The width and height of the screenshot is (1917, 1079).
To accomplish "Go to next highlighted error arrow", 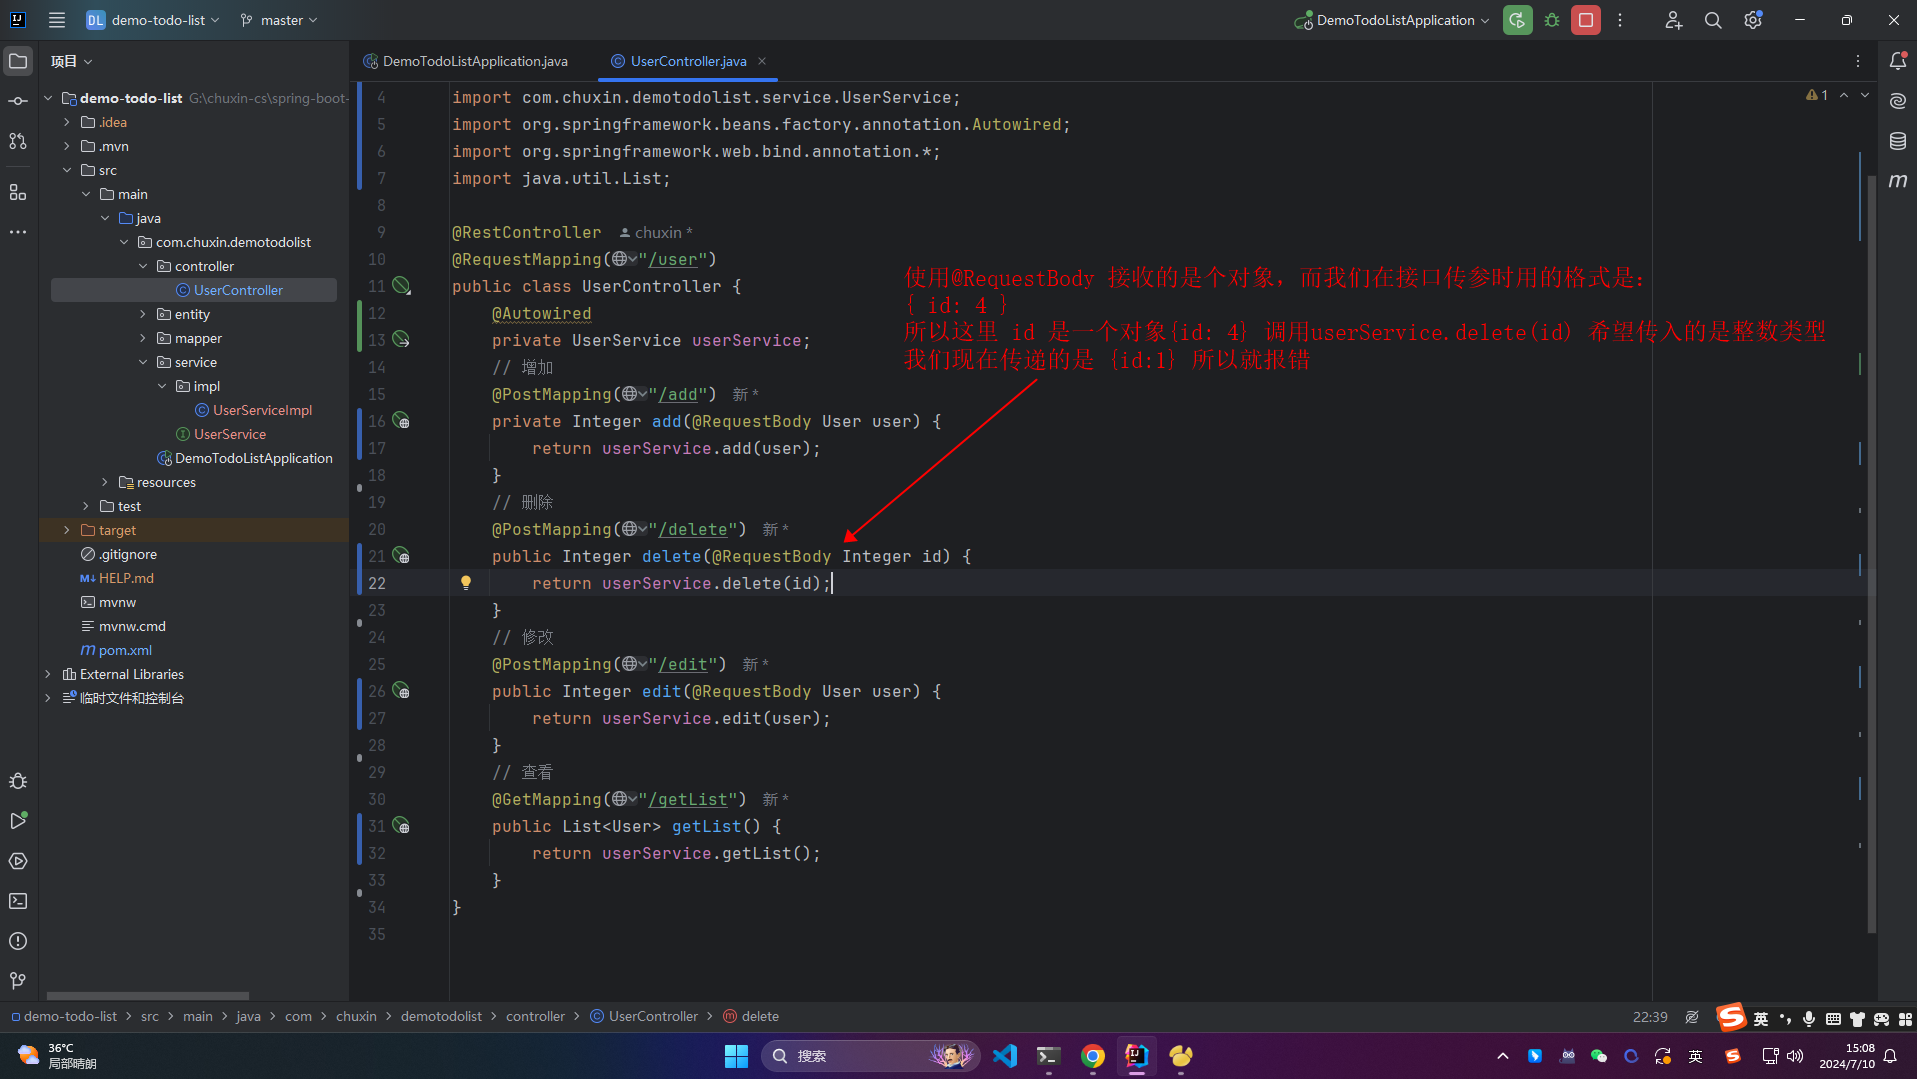I will click(x=1865, y=95).
